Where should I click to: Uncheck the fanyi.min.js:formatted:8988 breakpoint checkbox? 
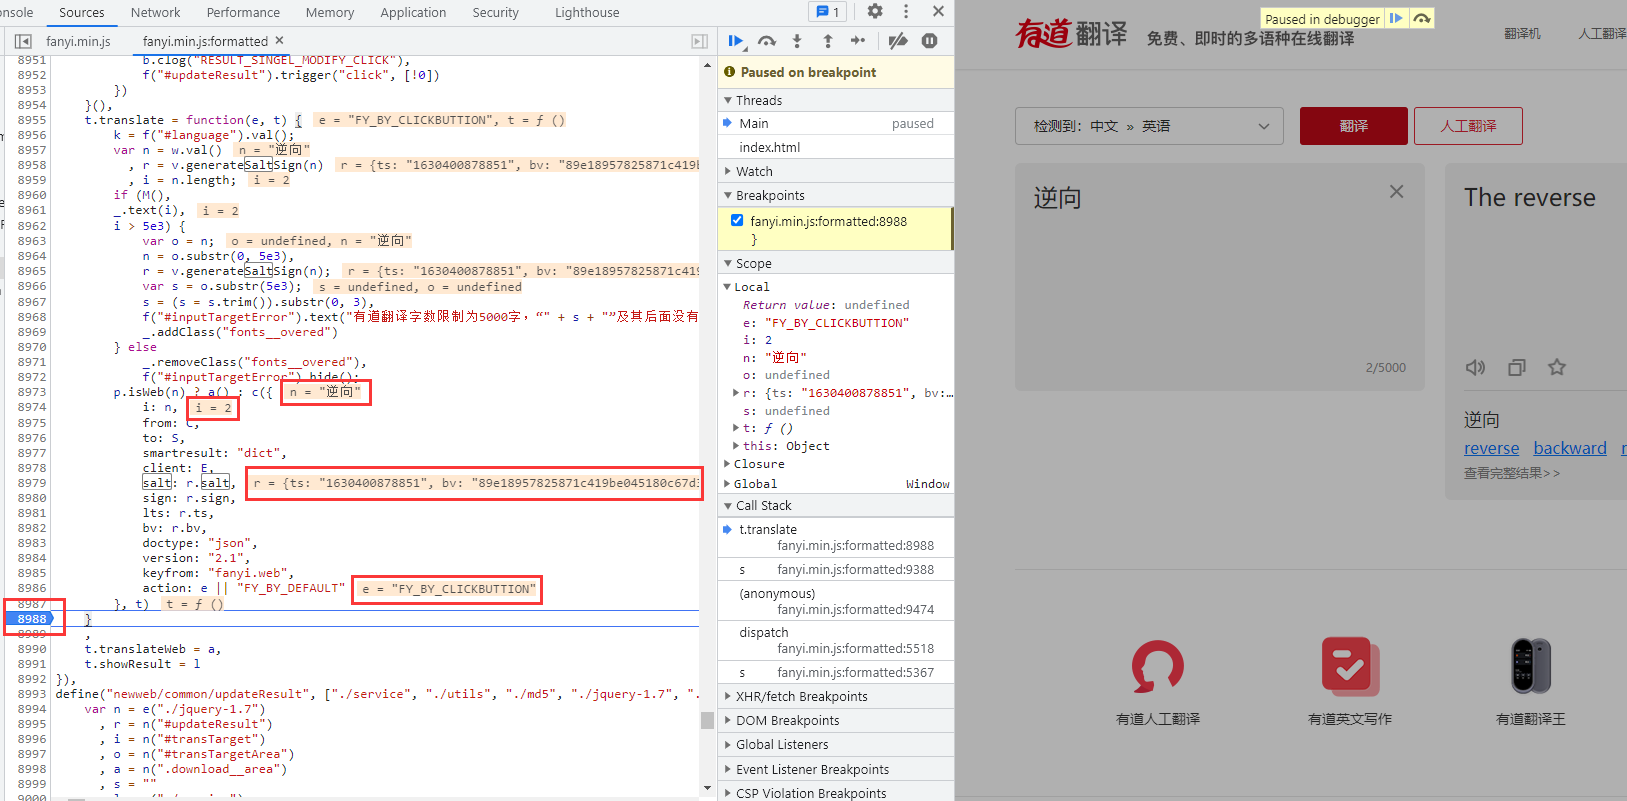pyautogui.click(x=737, y=220)
